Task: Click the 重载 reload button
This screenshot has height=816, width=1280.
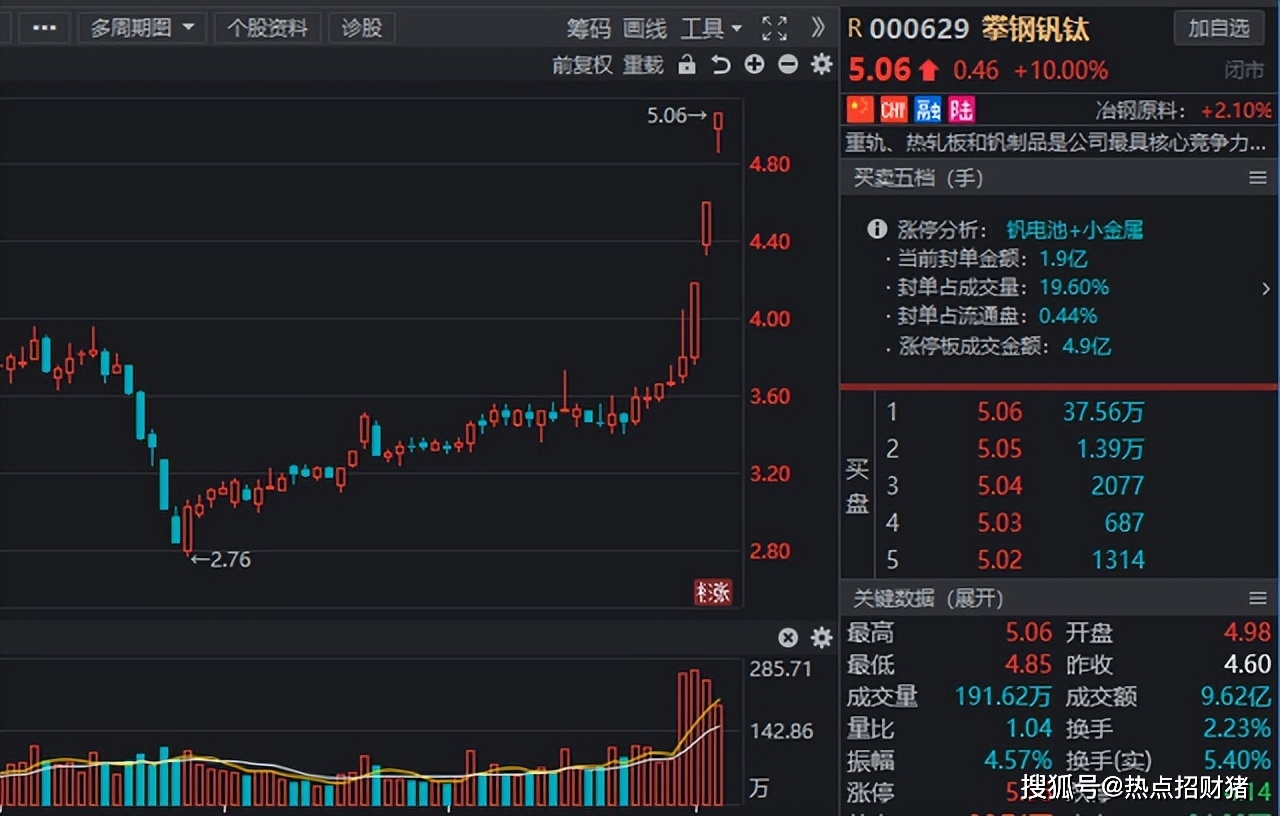Action: (x=643, y=65)
